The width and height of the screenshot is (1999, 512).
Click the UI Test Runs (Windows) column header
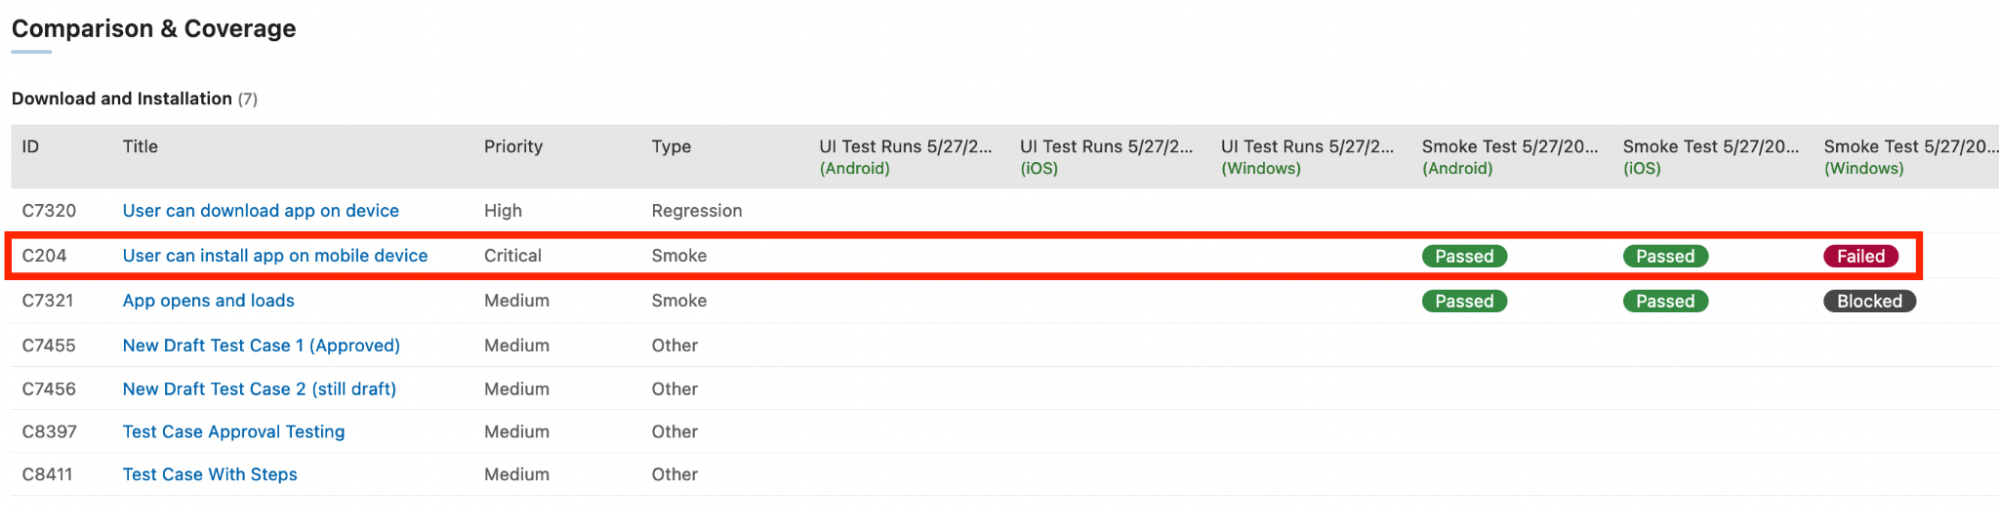tap(1307, 157)
